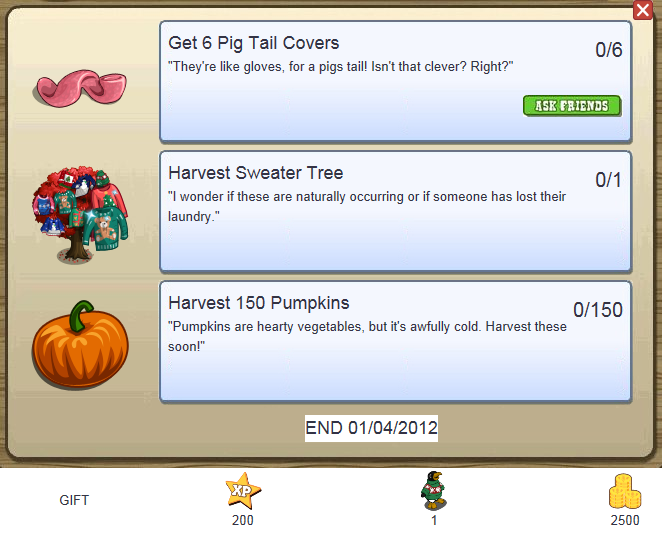662x533 pixels.
Task: Click the penguin in sweater reward icon
Action: point(434,490)
